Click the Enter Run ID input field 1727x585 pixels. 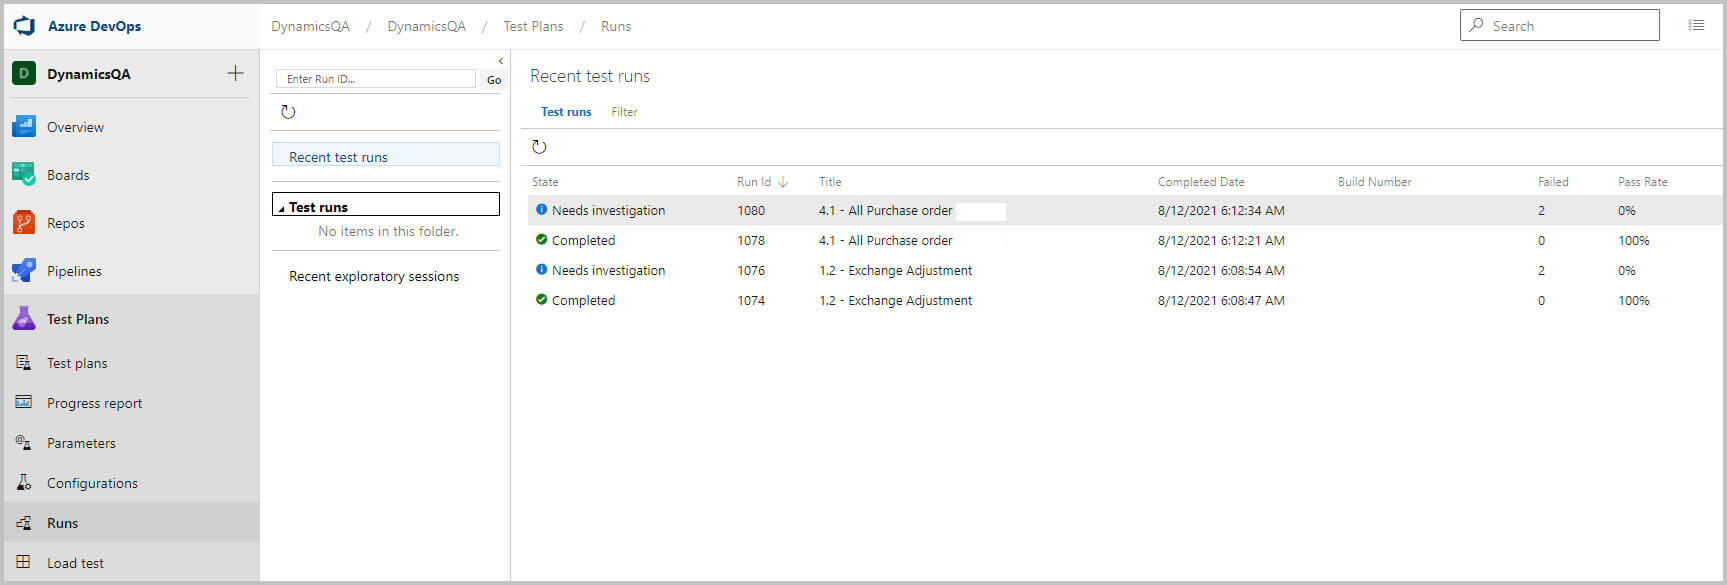coord(376,79)
